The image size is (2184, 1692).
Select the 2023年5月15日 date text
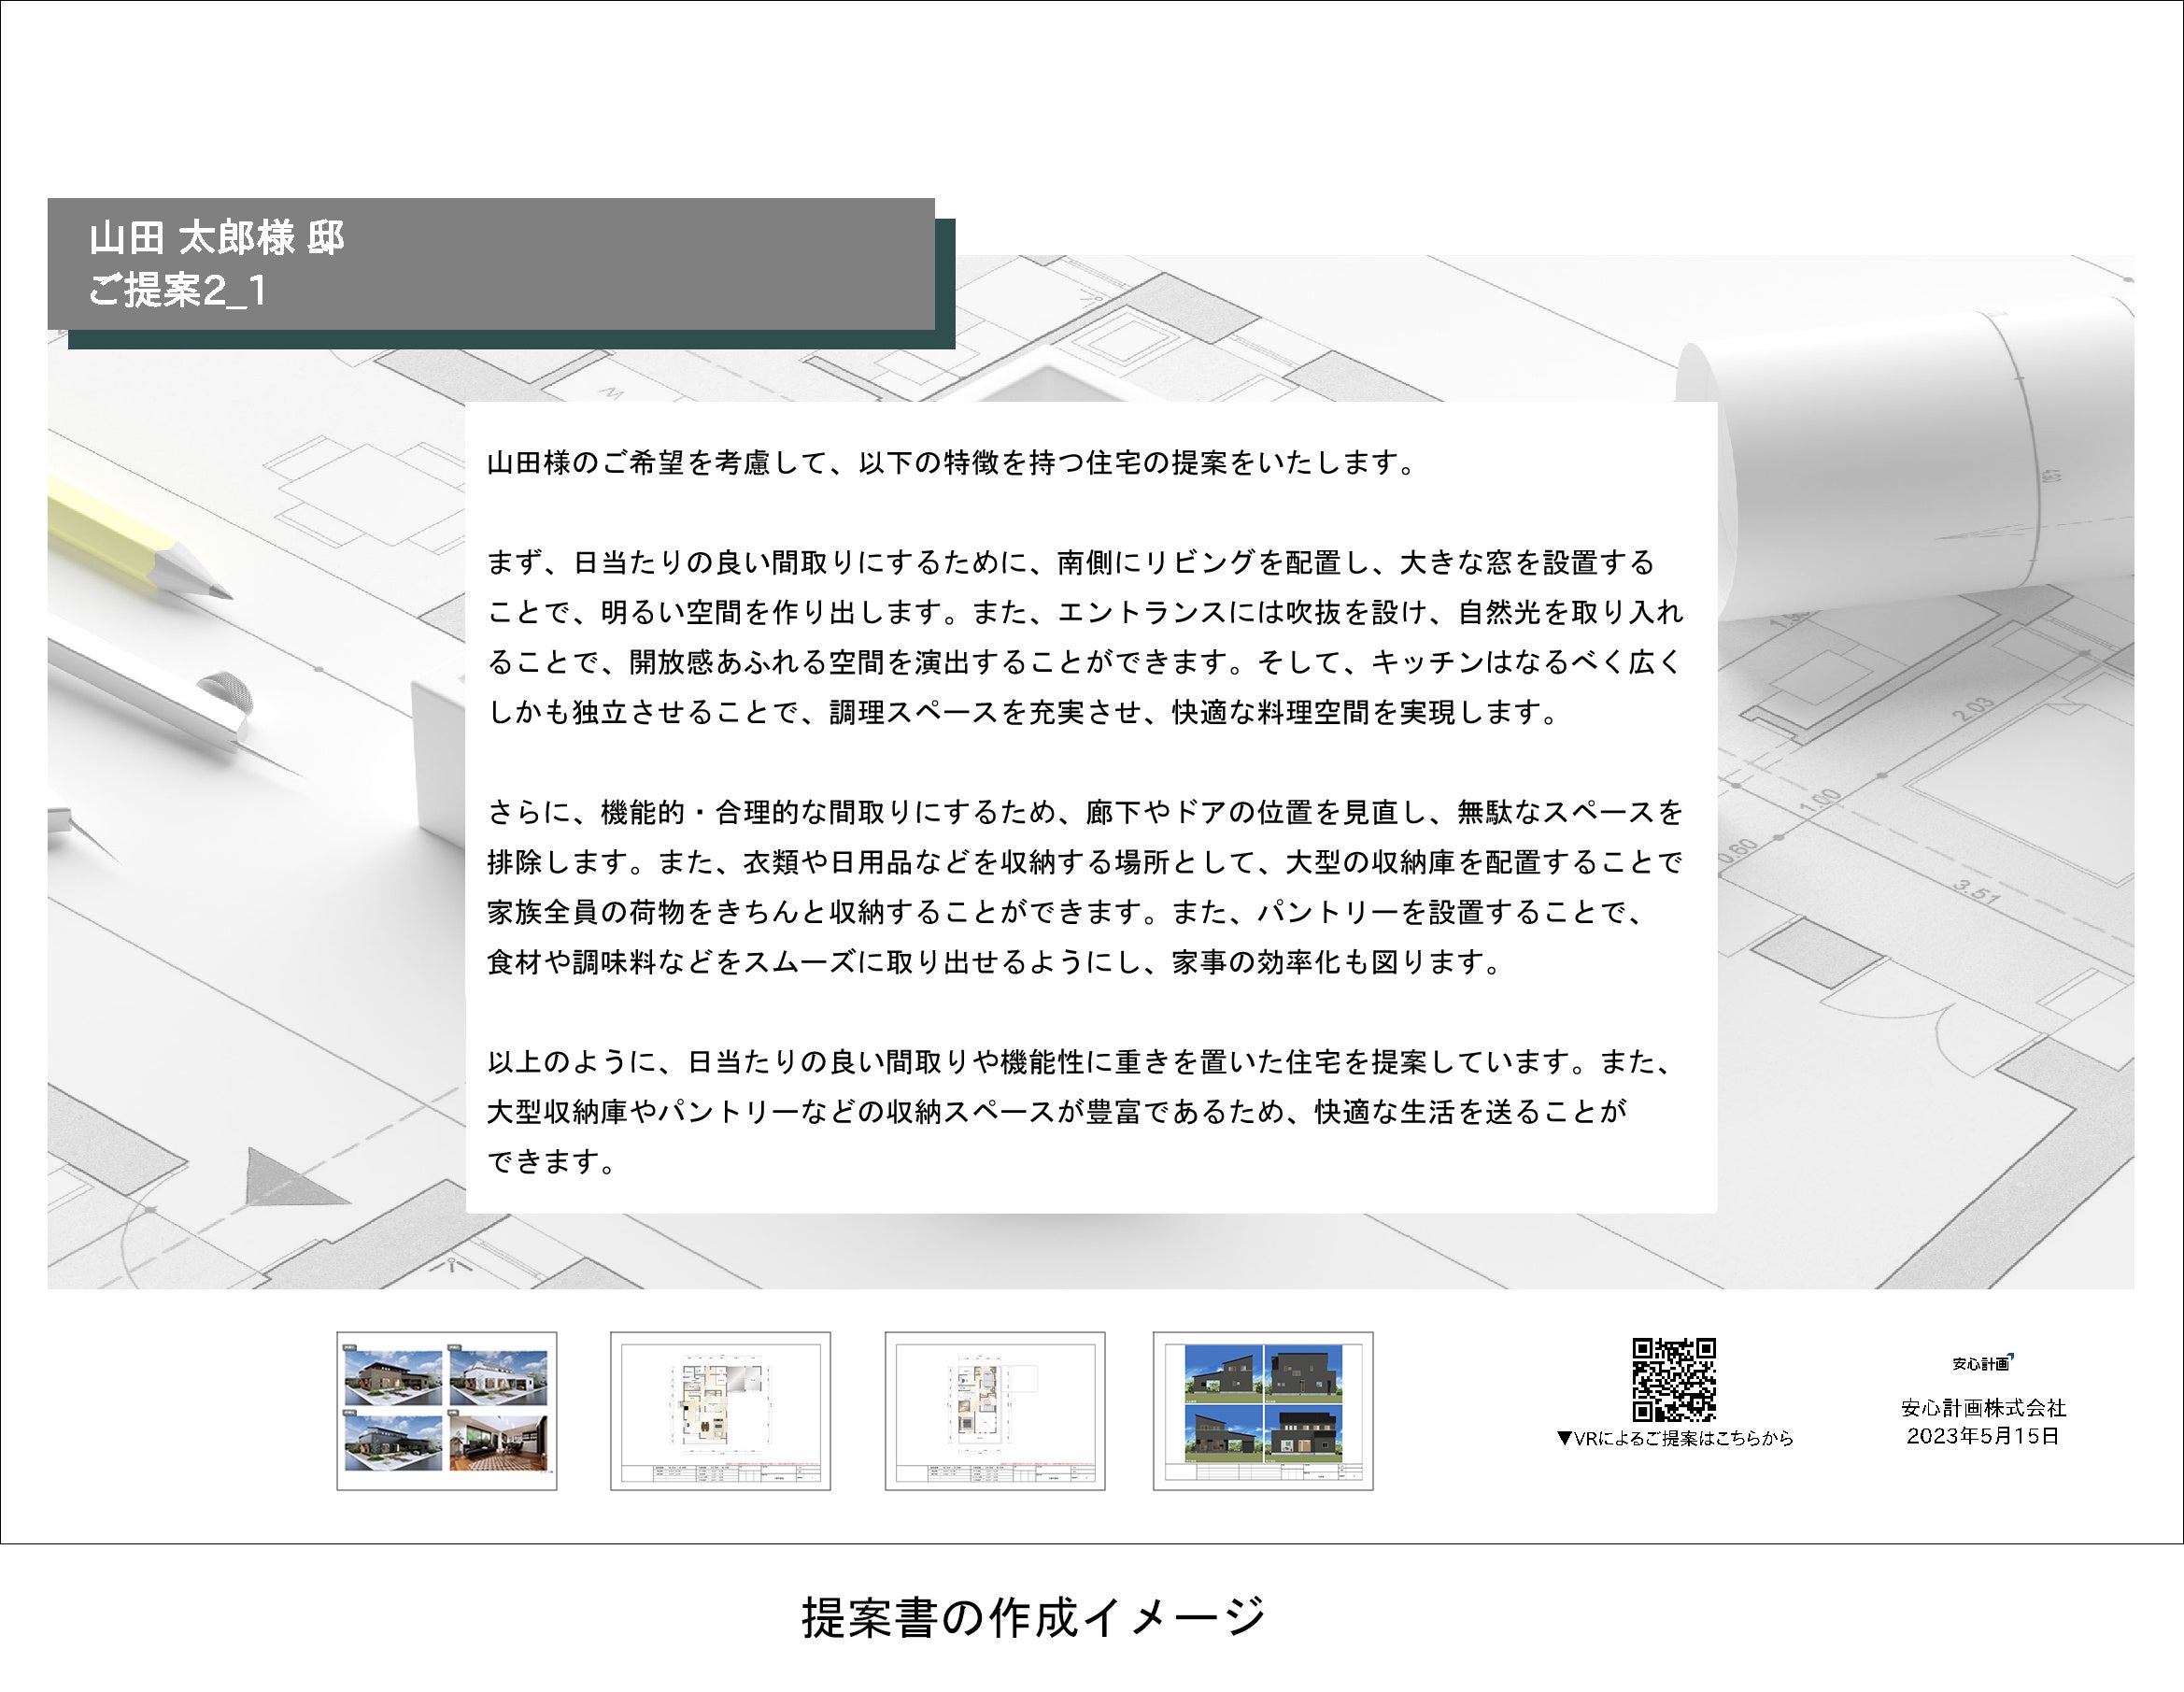pyautogui.click(x=1982, y=1436)
